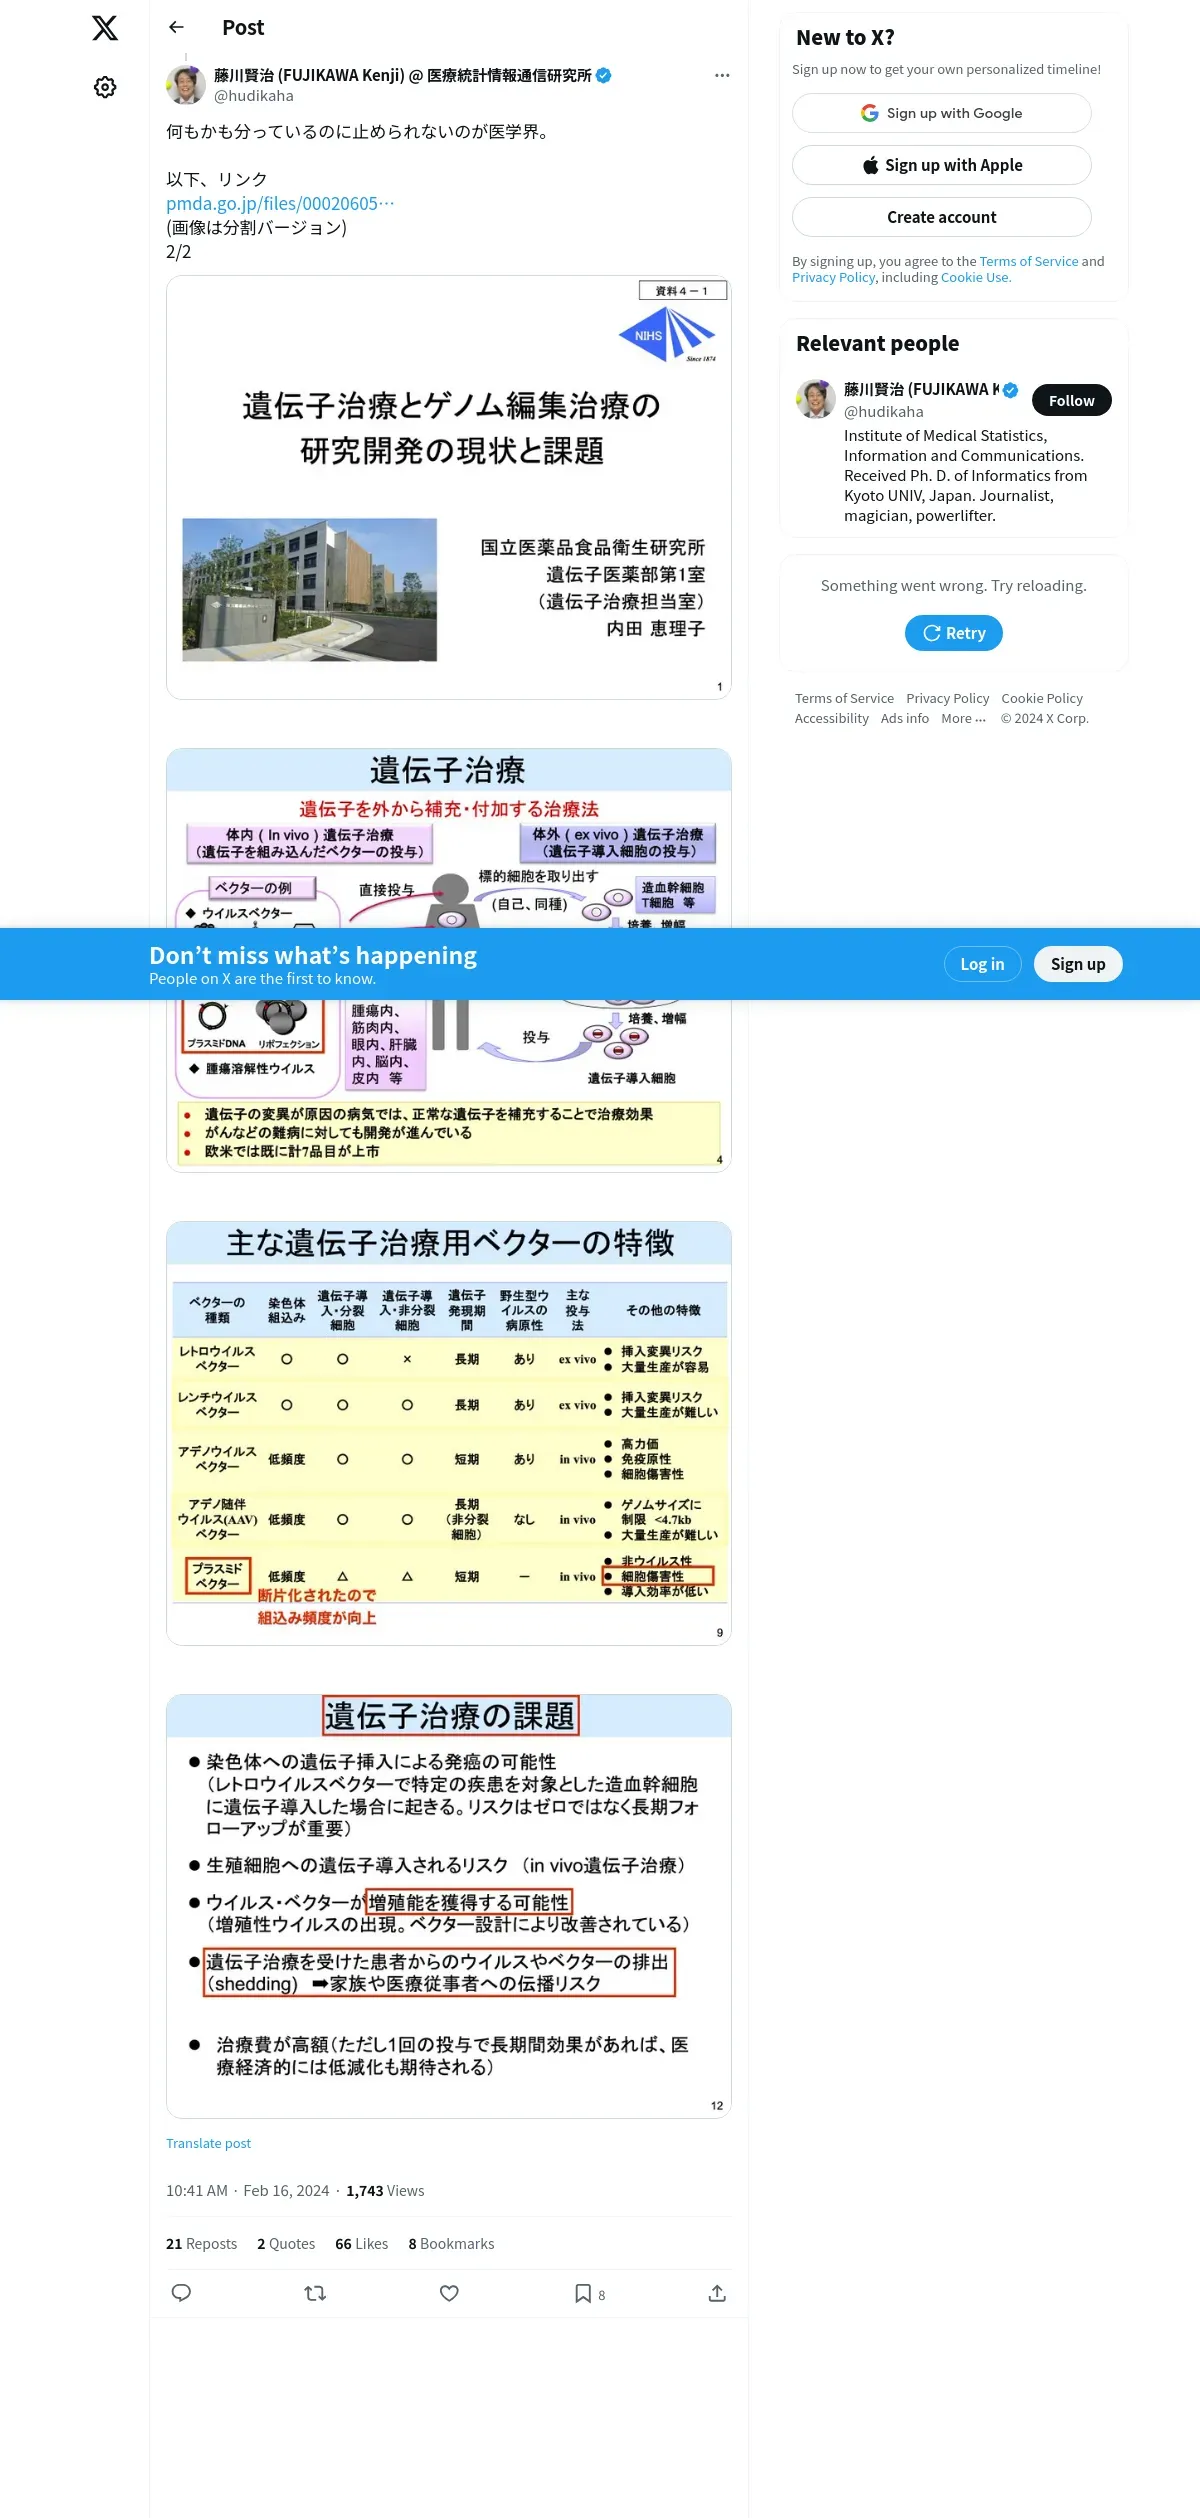Image resolution: width=1200 pixels, height=2518 pixels.
Task: Open the author display name on the post
Action: 402,76
